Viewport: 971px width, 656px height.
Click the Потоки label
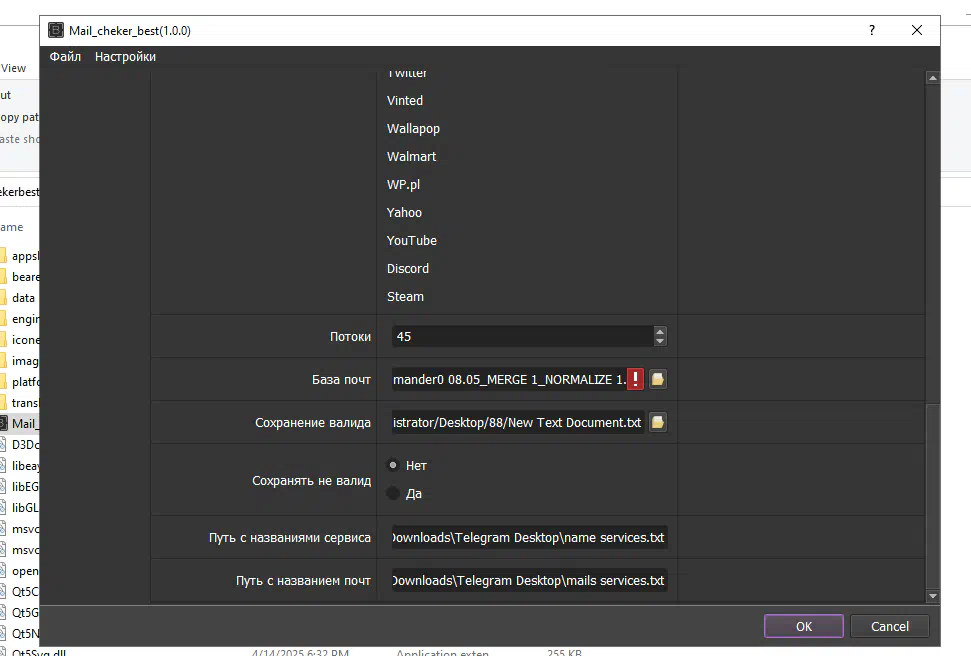[x=351, y=336]
